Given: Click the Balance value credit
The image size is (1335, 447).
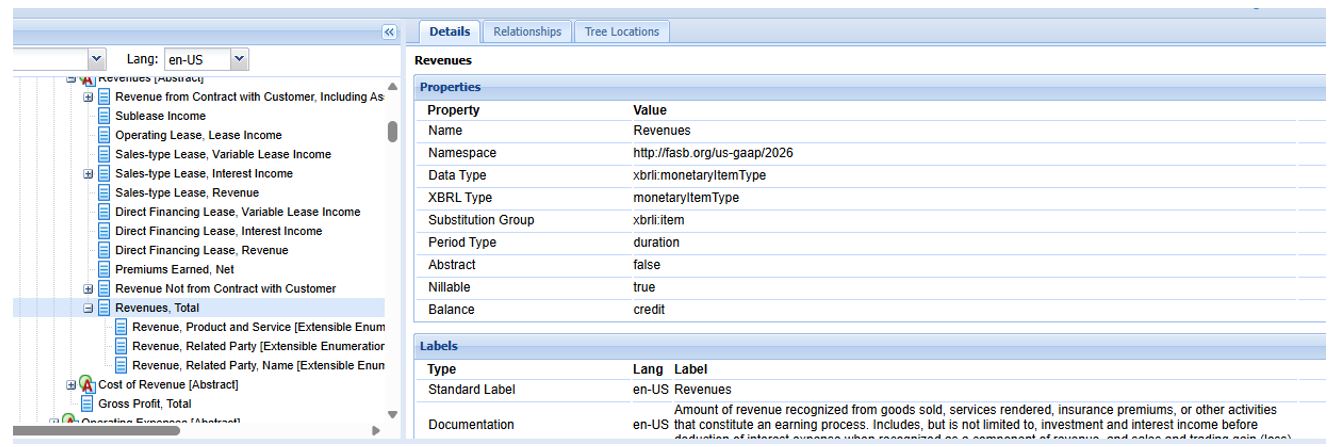Looking at the screenshot, I should pos(650,309).
